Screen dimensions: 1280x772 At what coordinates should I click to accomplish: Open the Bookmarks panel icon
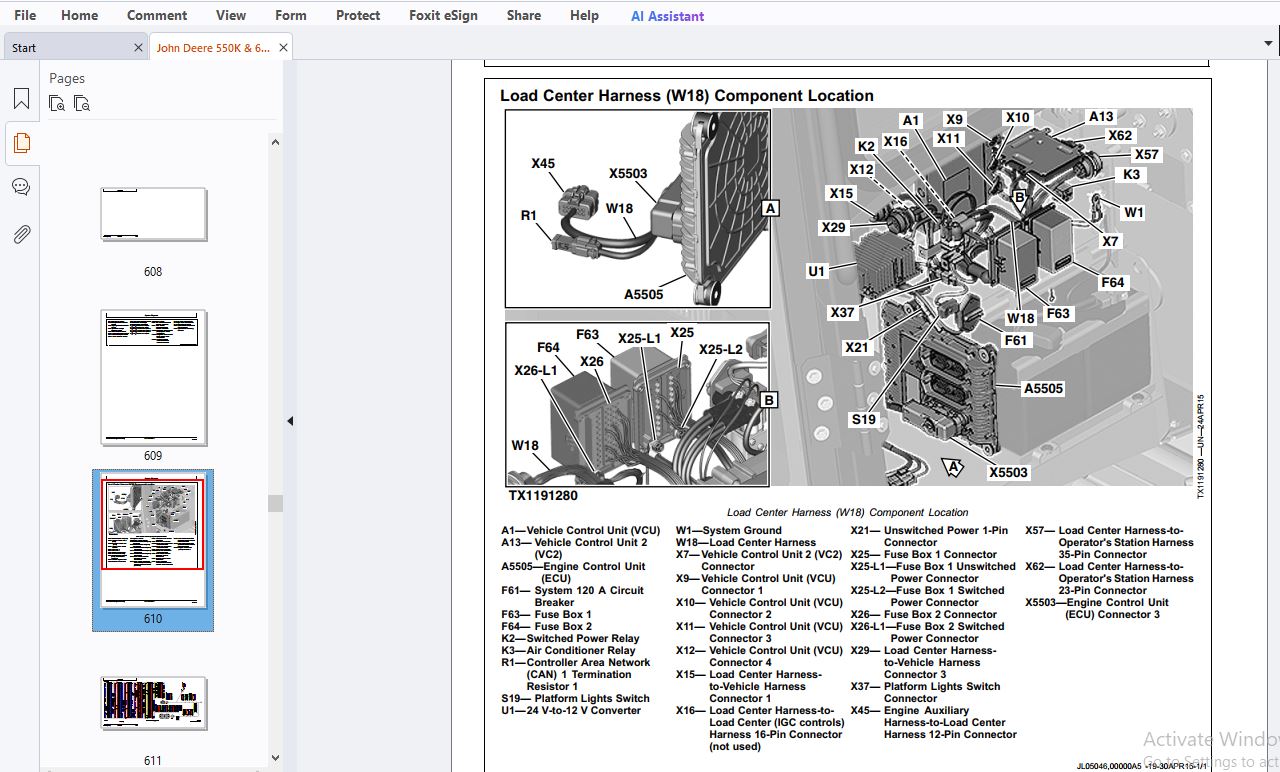tap(21, 99)
